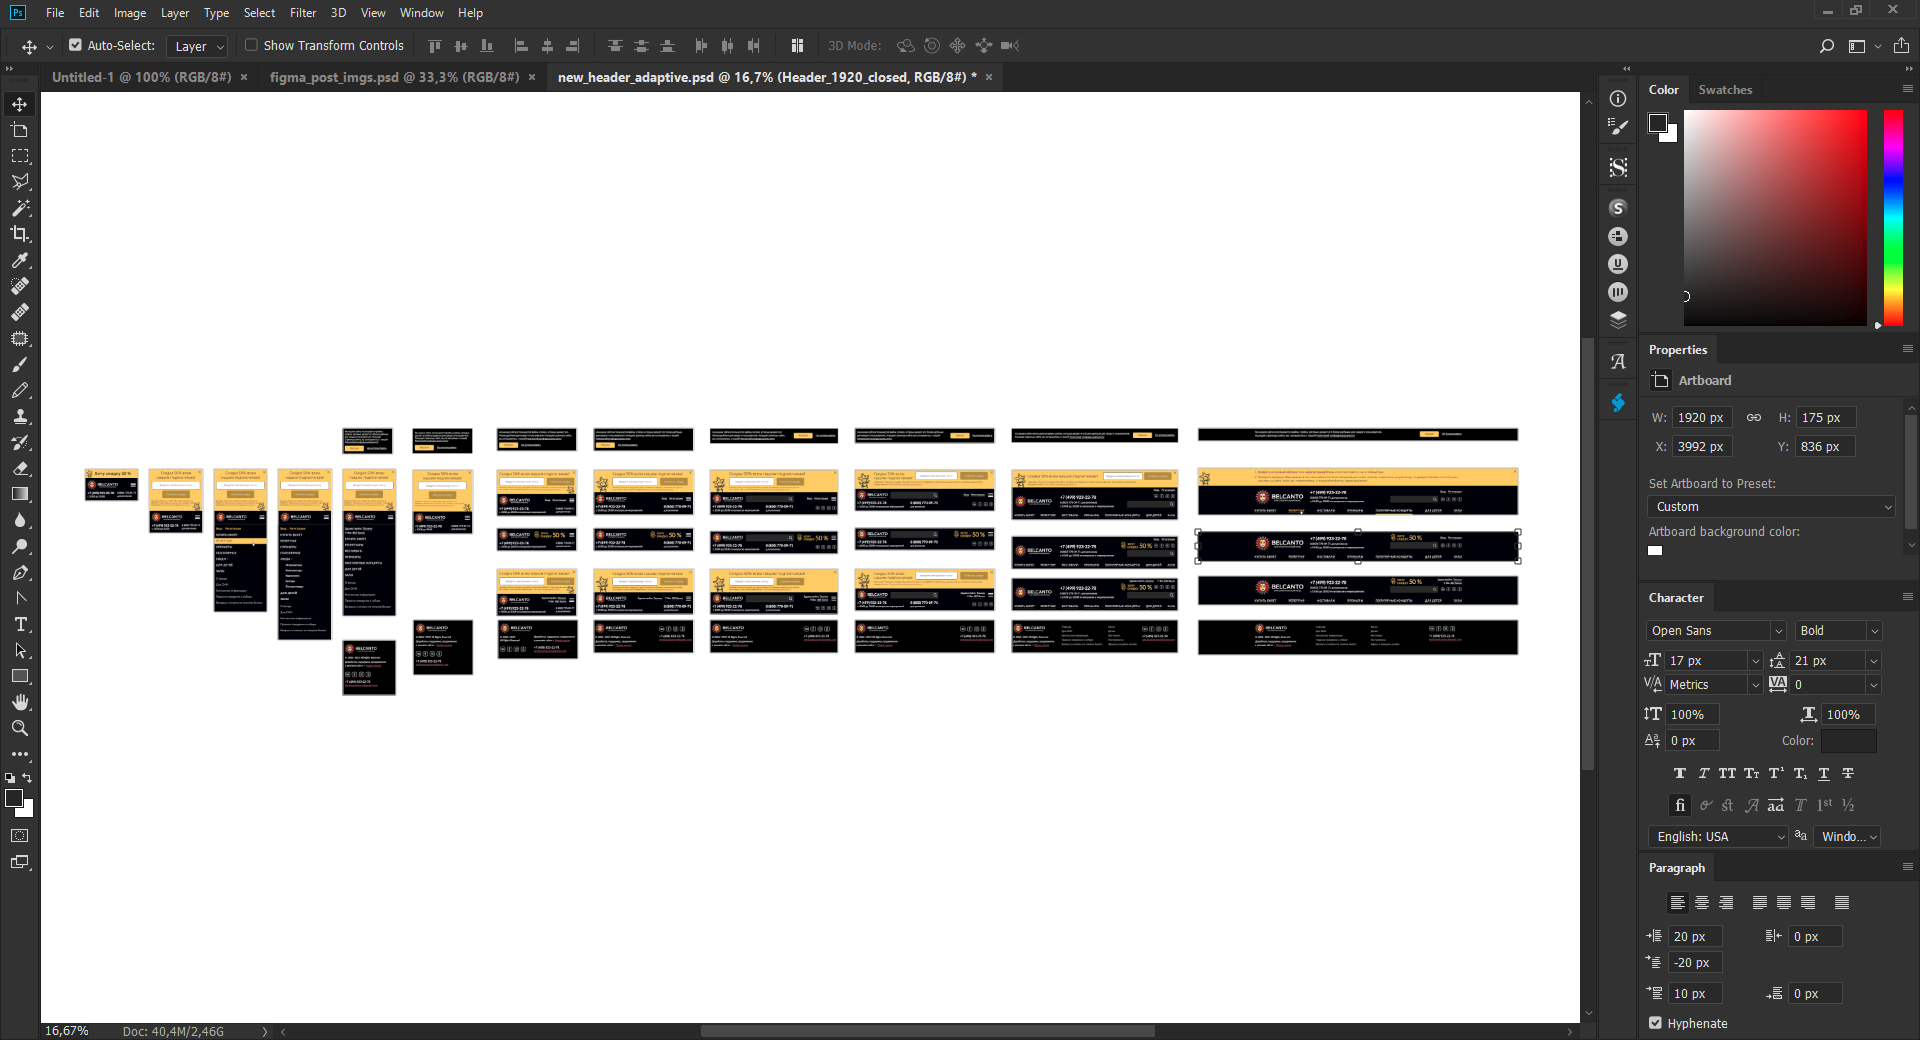
Task: Toggle All Caps style
Action: [x=1728, y=773]
